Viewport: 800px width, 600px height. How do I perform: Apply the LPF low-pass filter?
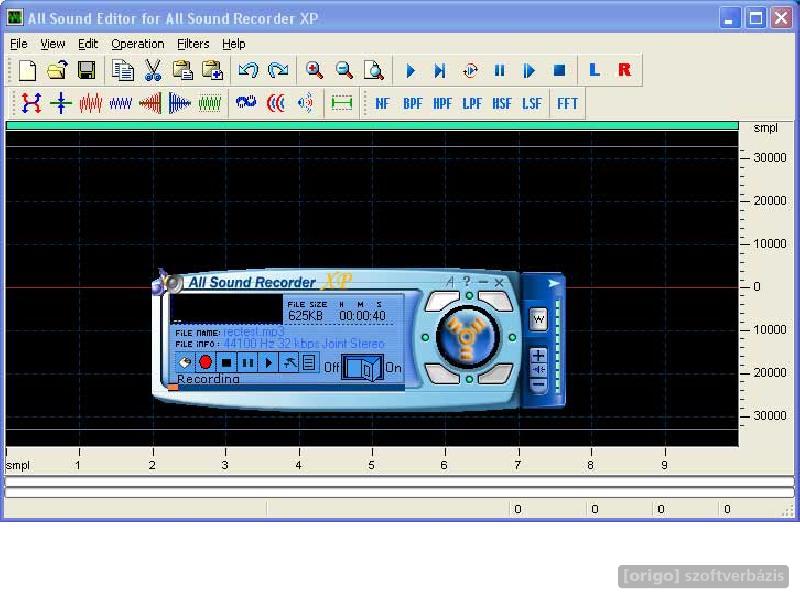[472, 104]
